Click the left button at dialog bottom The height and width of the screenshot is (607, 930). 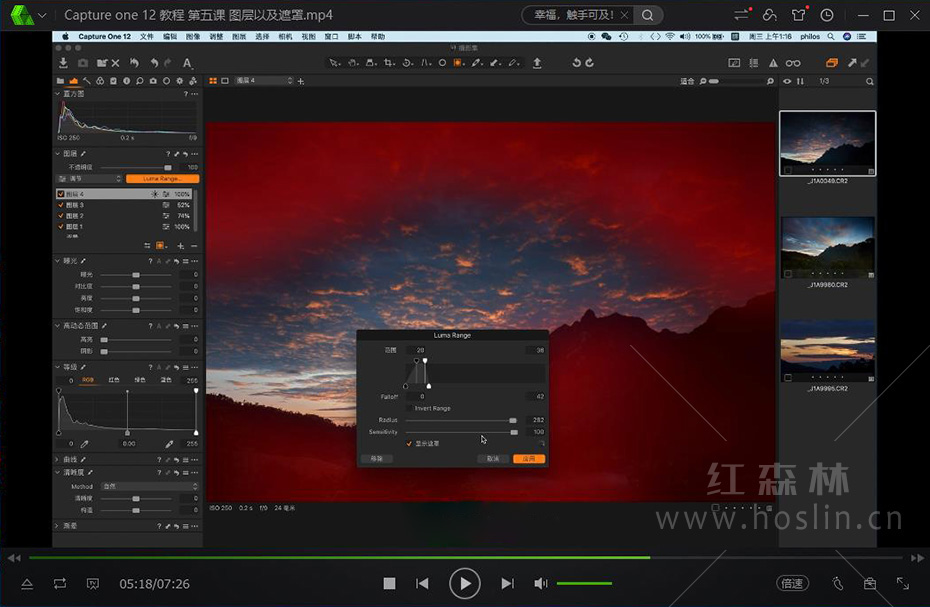(x=377, y=459)
